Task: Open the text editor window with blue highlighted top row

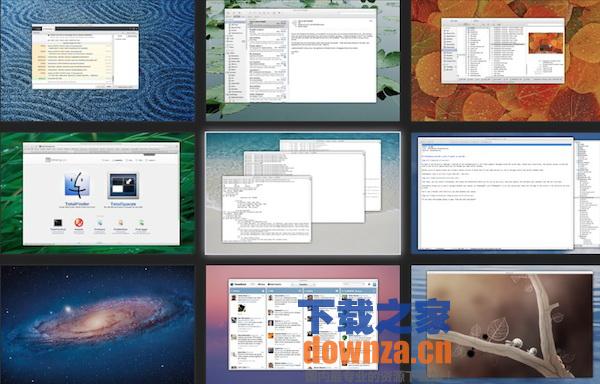Action: [496, 193]
